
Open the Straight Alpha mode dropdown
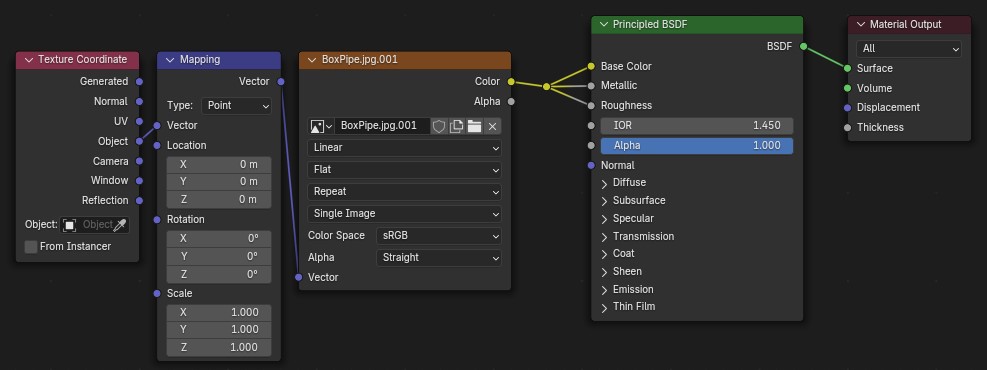coord(438,257)
